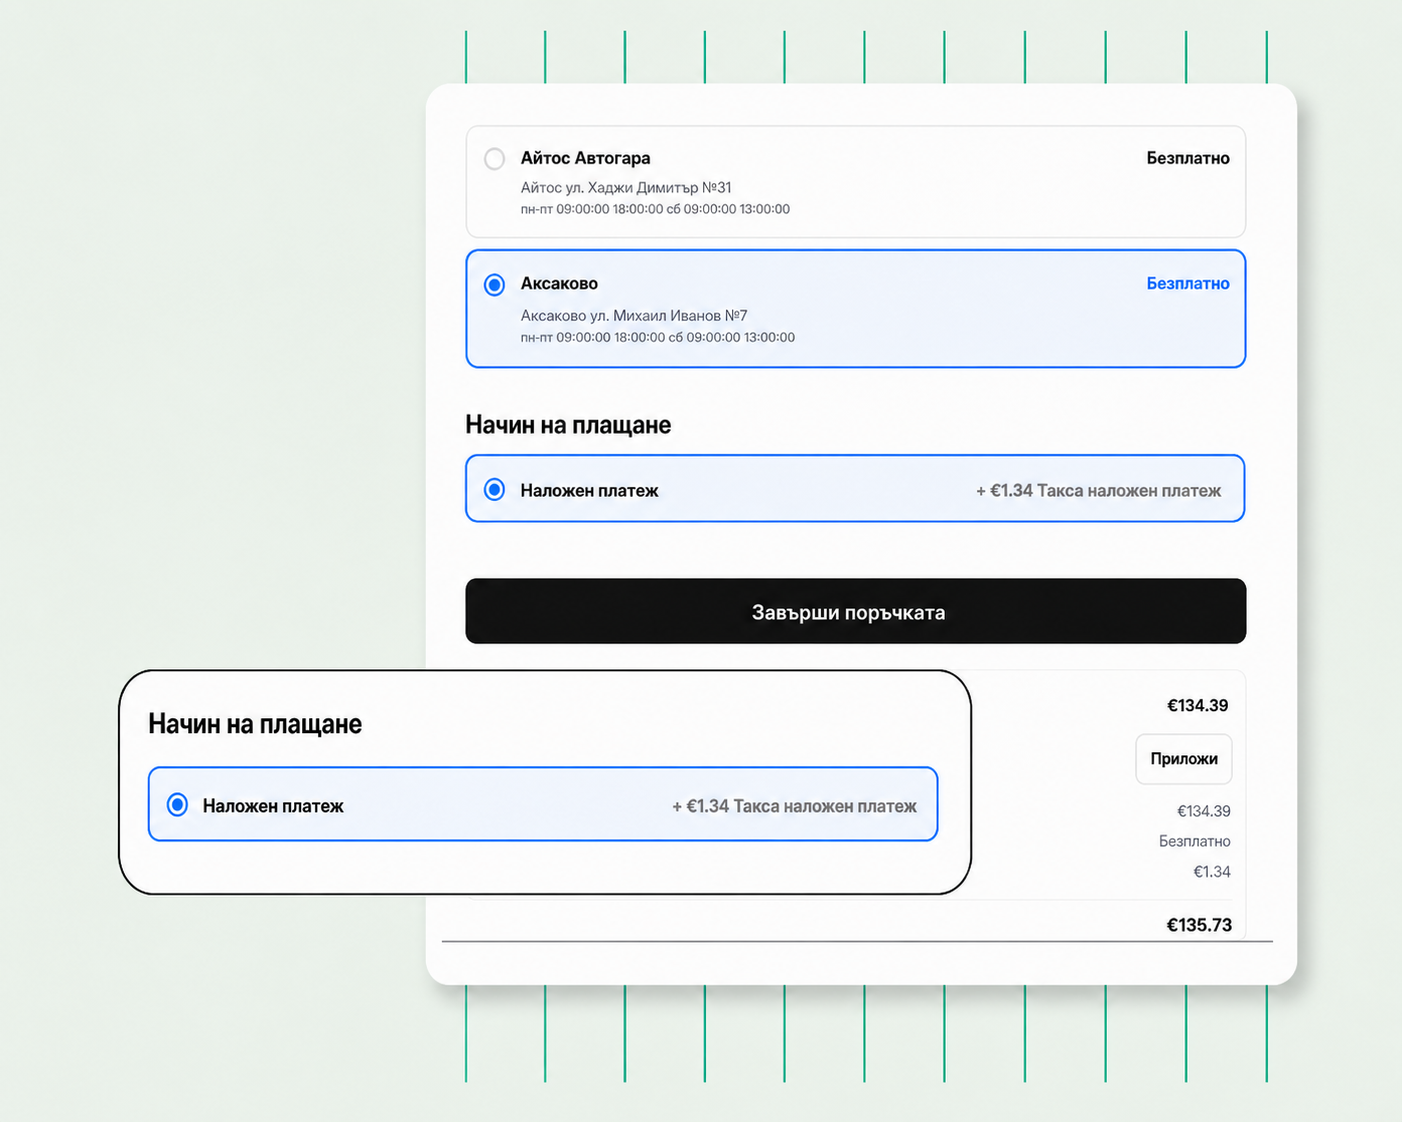
Task: Click blue Безплатно label on Аксаково option
Action: tap(1188, 284)
